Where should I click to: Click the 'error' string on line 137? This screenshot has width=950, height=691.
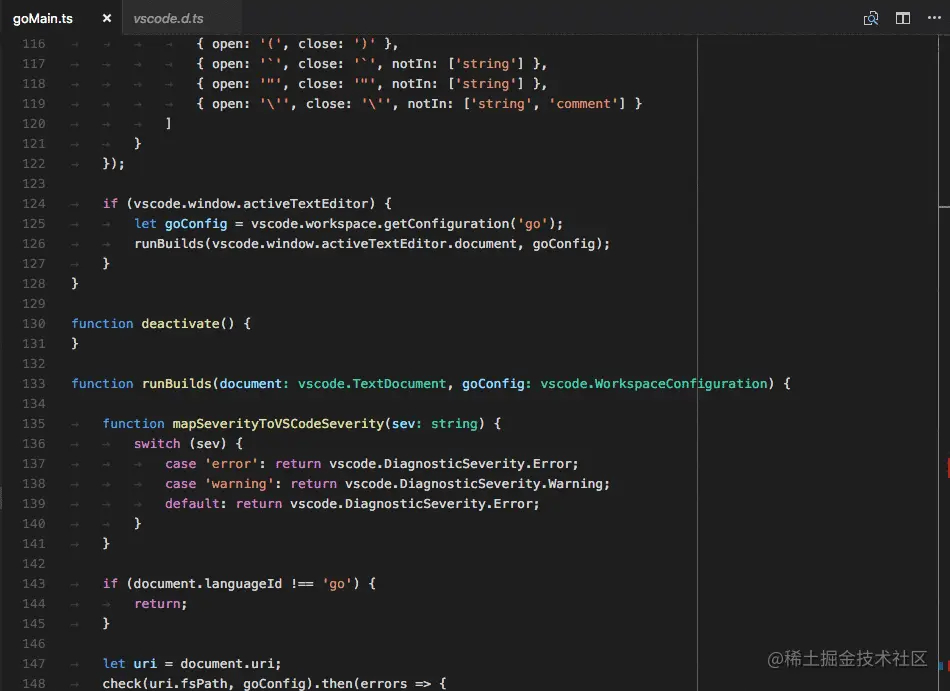point(231,463)
